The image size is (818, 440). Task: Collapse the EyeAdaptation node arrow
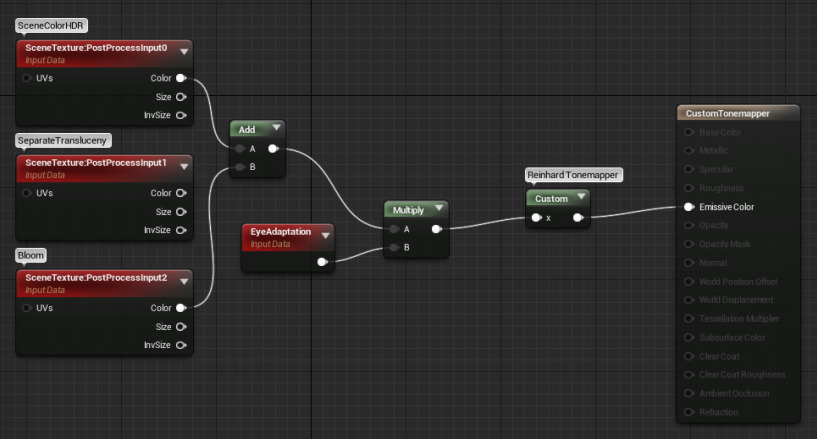[326, 236]
